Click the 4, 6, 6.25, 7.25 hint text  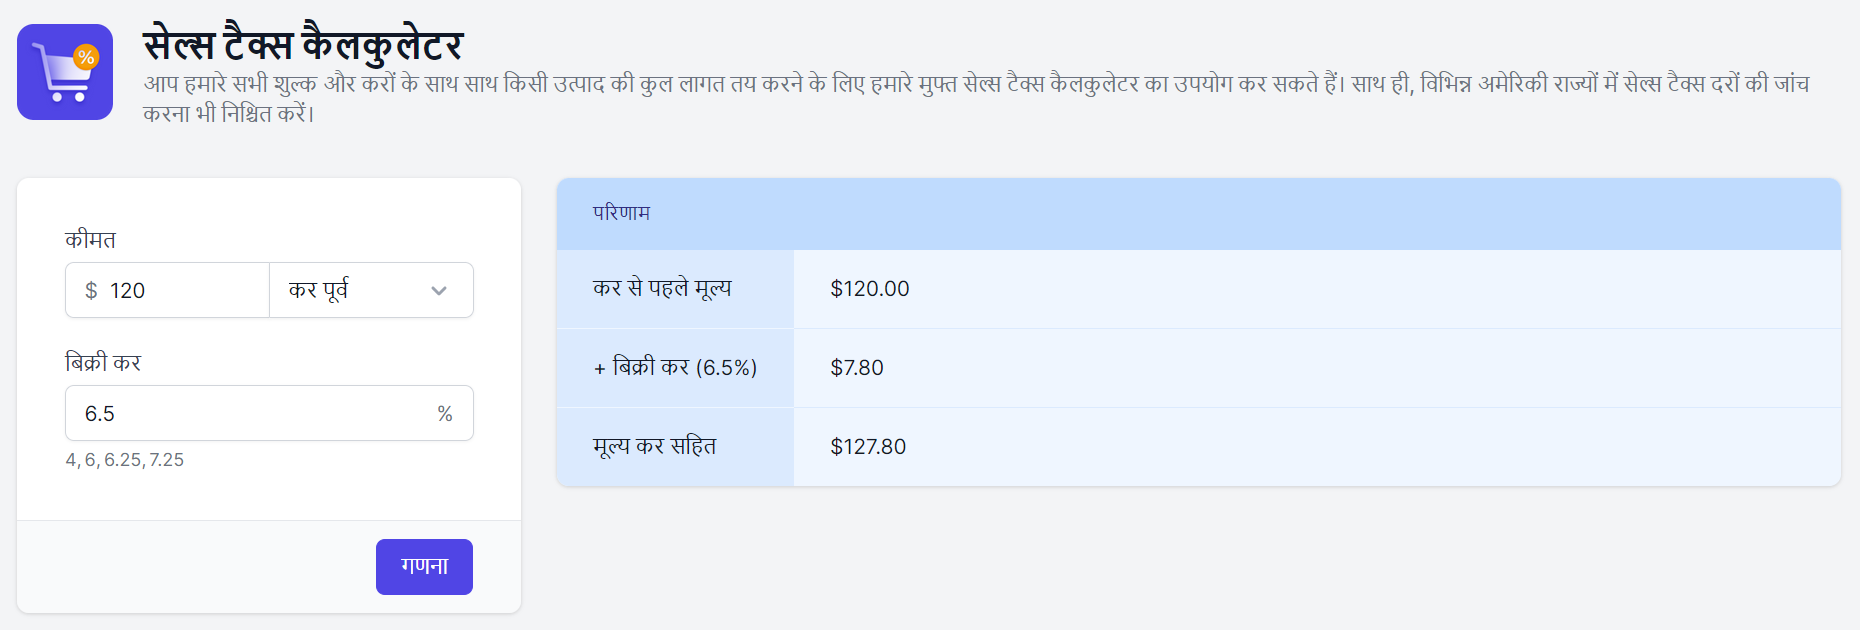coord(125,460)
